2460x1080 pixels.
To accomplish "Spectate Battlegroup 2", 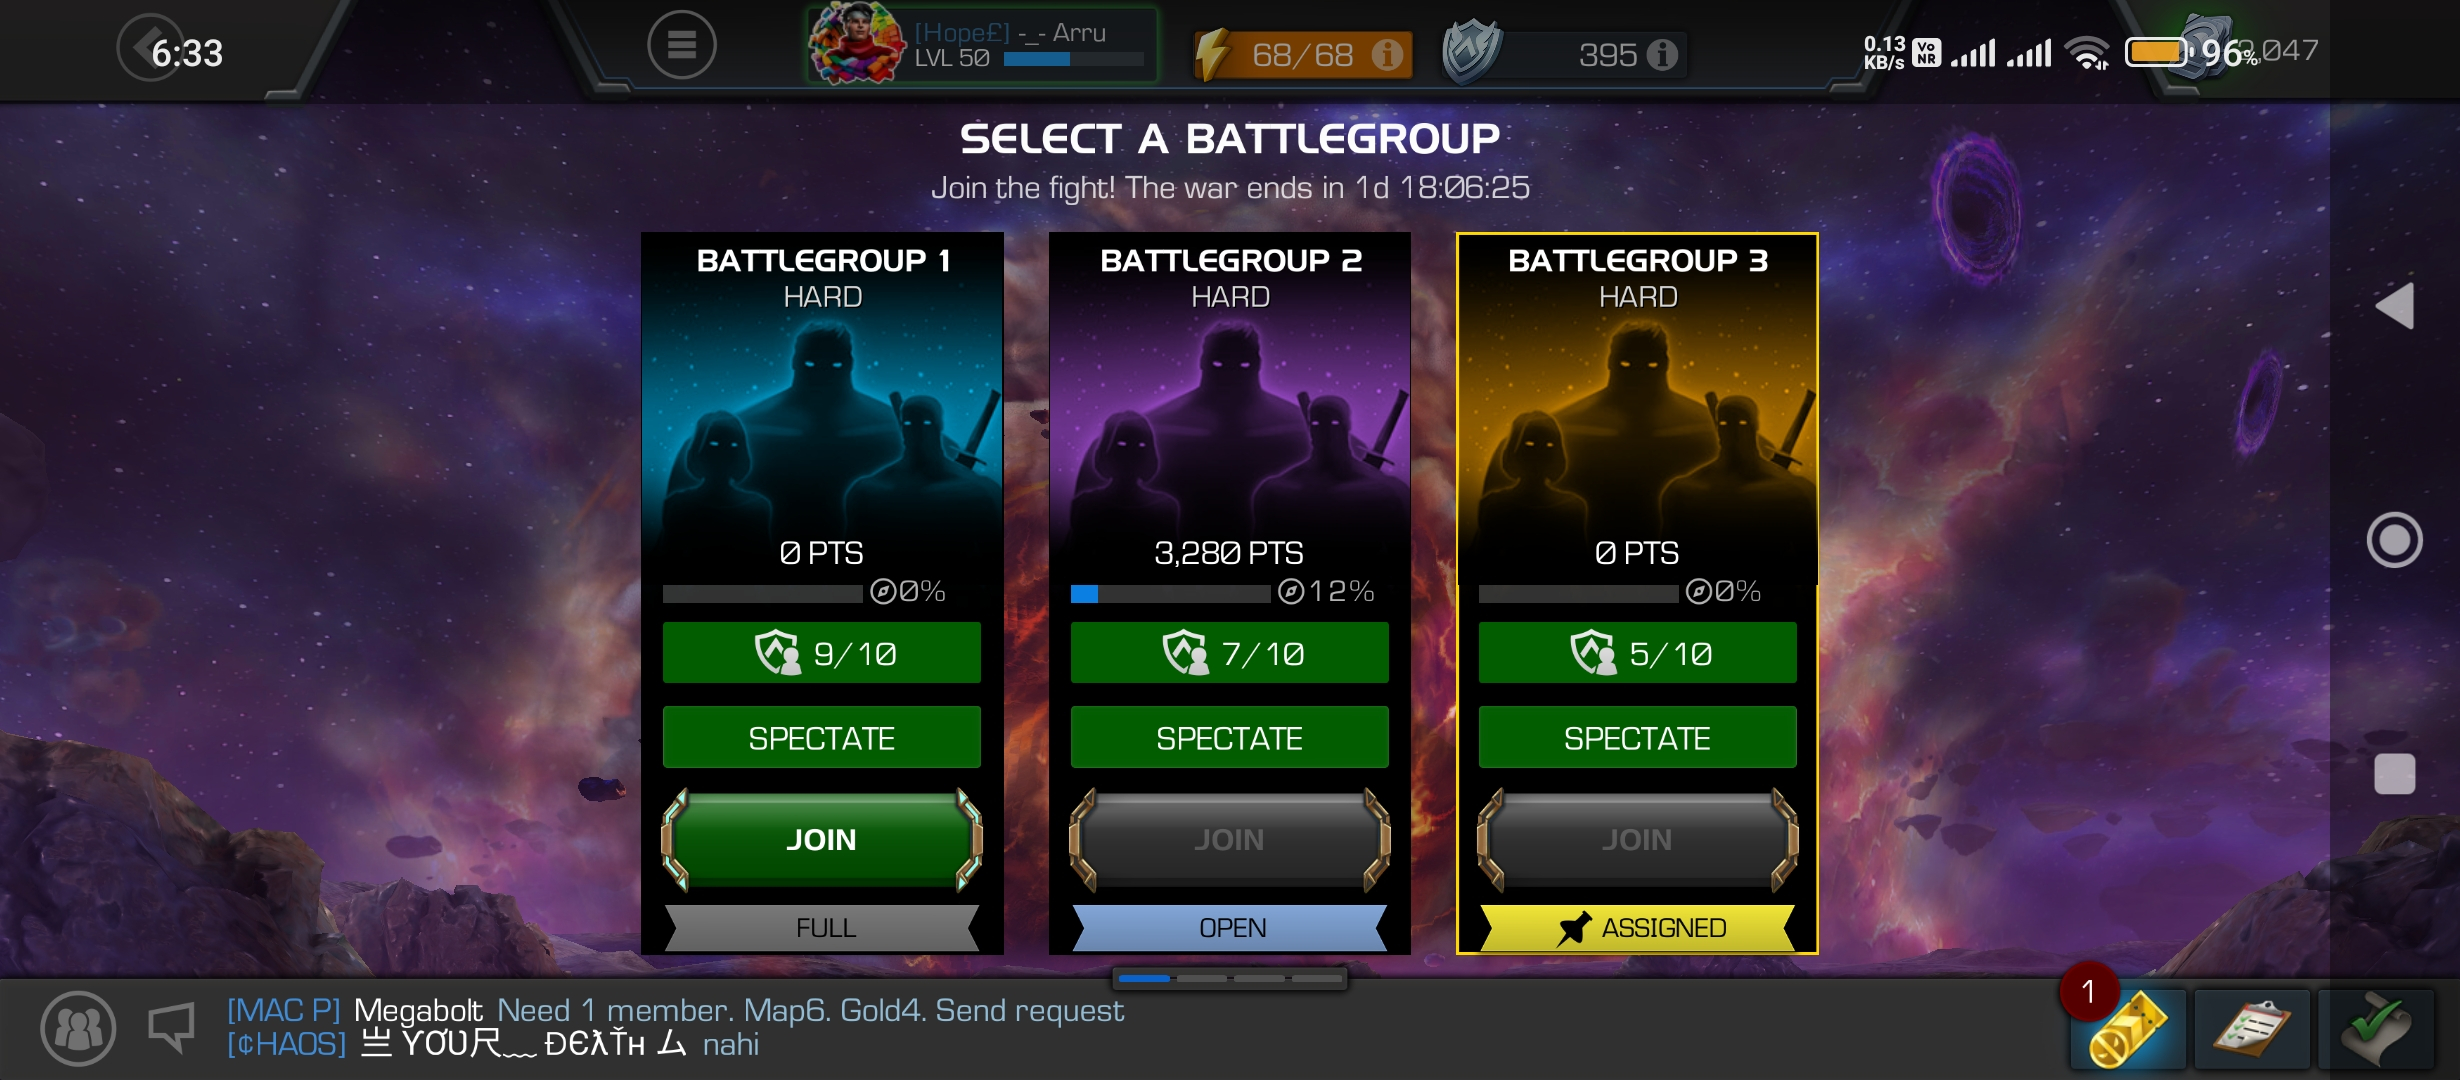I will (1229, 738).
